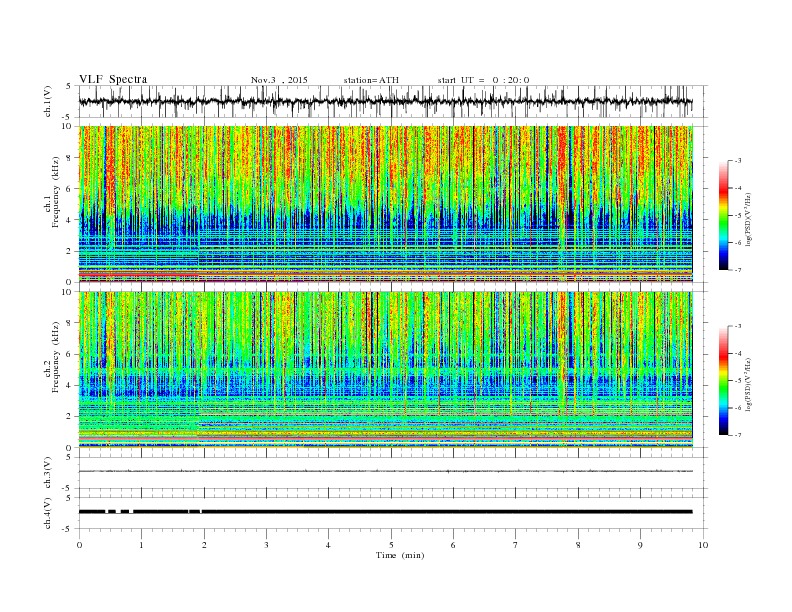Click the ch.2 spectrogram panel

click(386, 370)
